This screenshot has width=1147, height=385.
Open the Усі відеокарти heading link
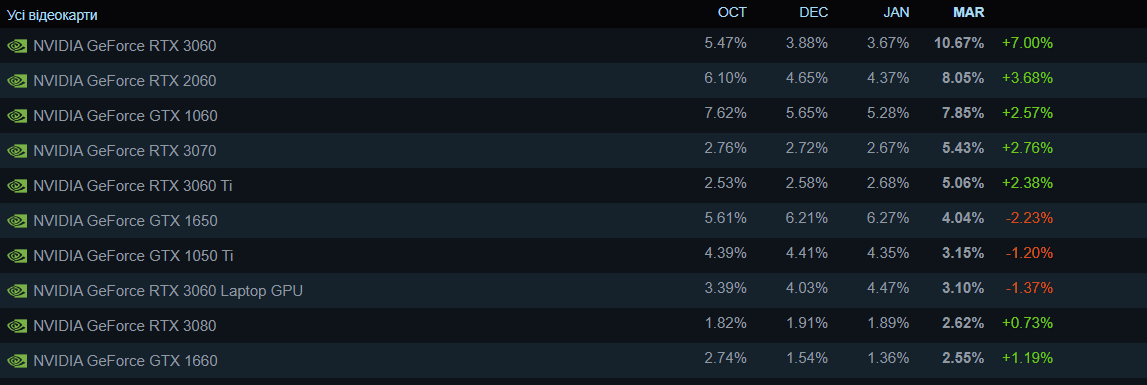coord(52,15)
